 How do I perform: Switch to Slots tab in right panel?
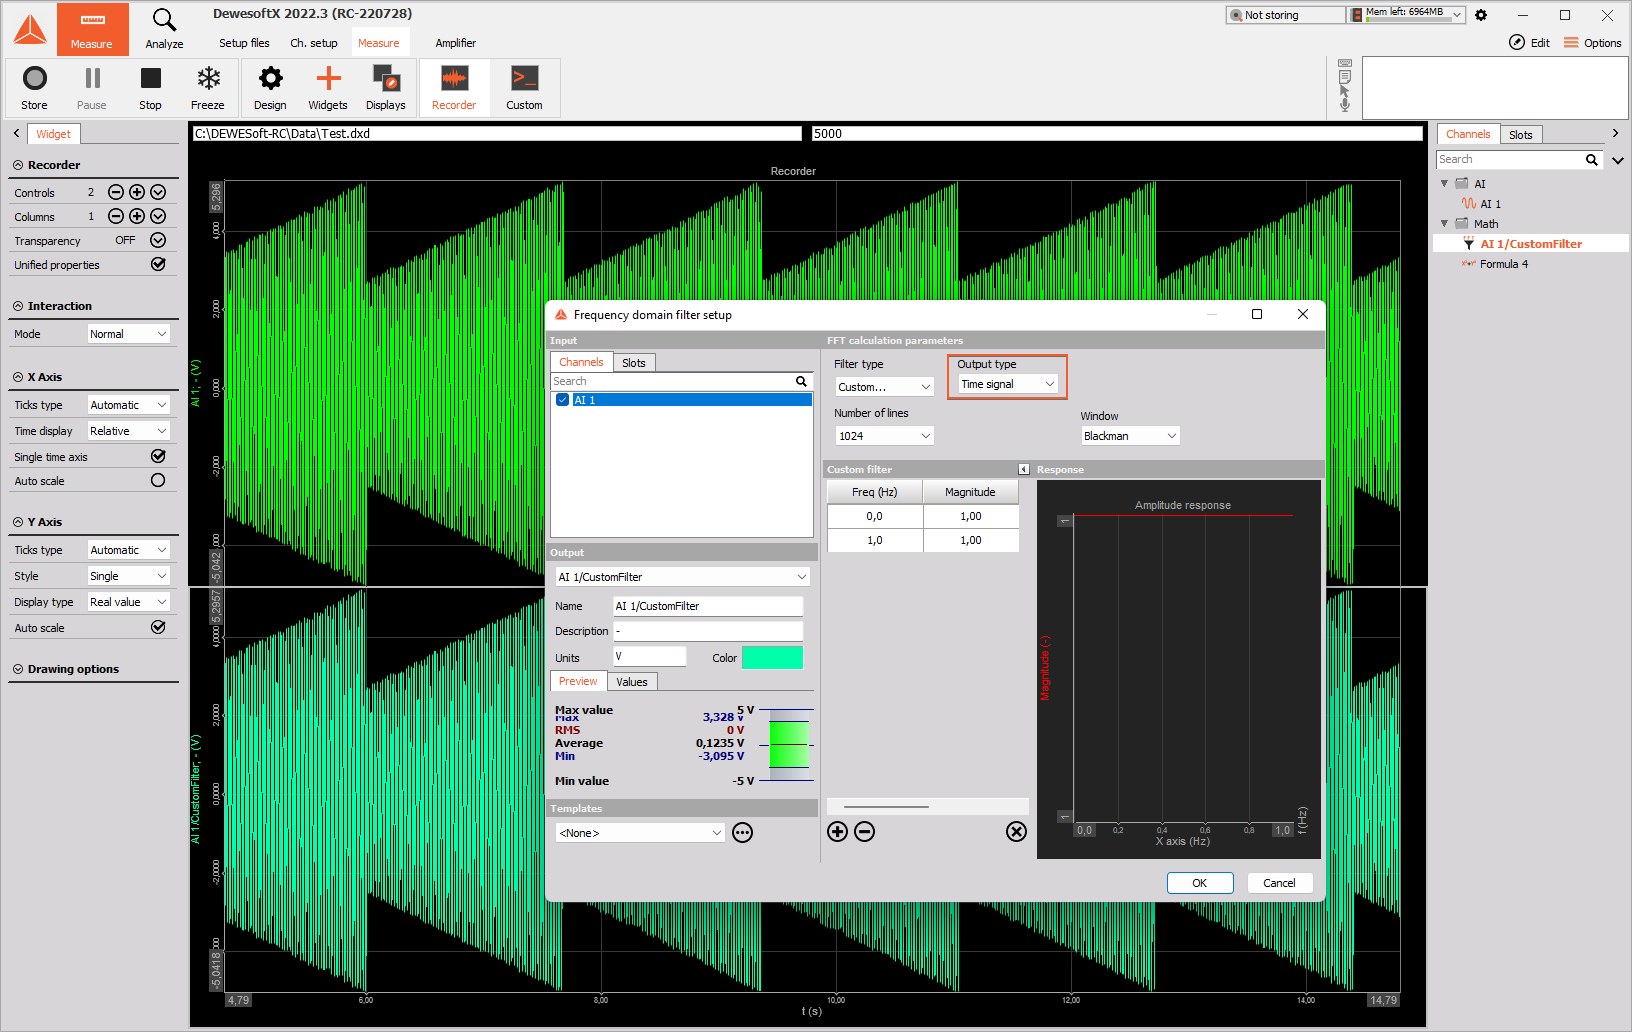(x=1521, y=135)
